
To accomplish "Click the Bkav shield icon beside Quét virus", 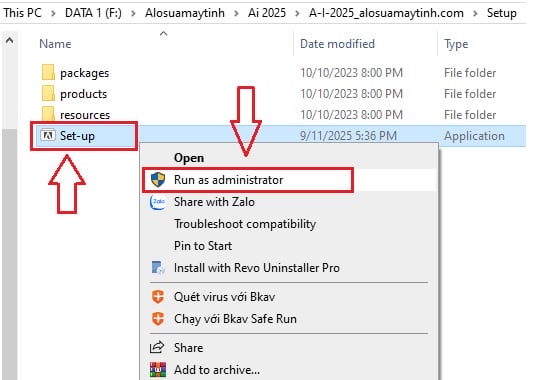I will point(158,297).
